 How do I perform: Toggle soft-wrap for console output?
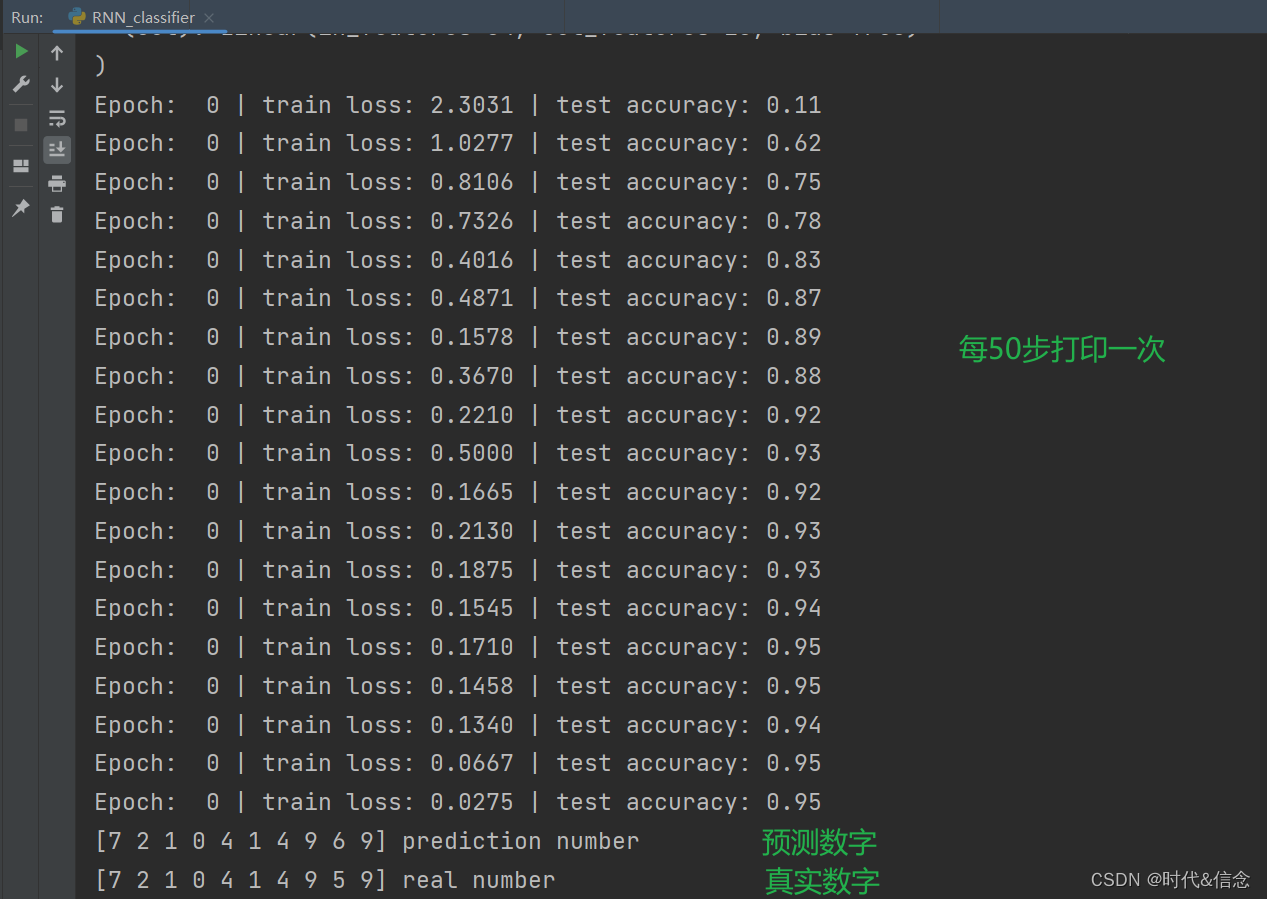tap(57, 118)
